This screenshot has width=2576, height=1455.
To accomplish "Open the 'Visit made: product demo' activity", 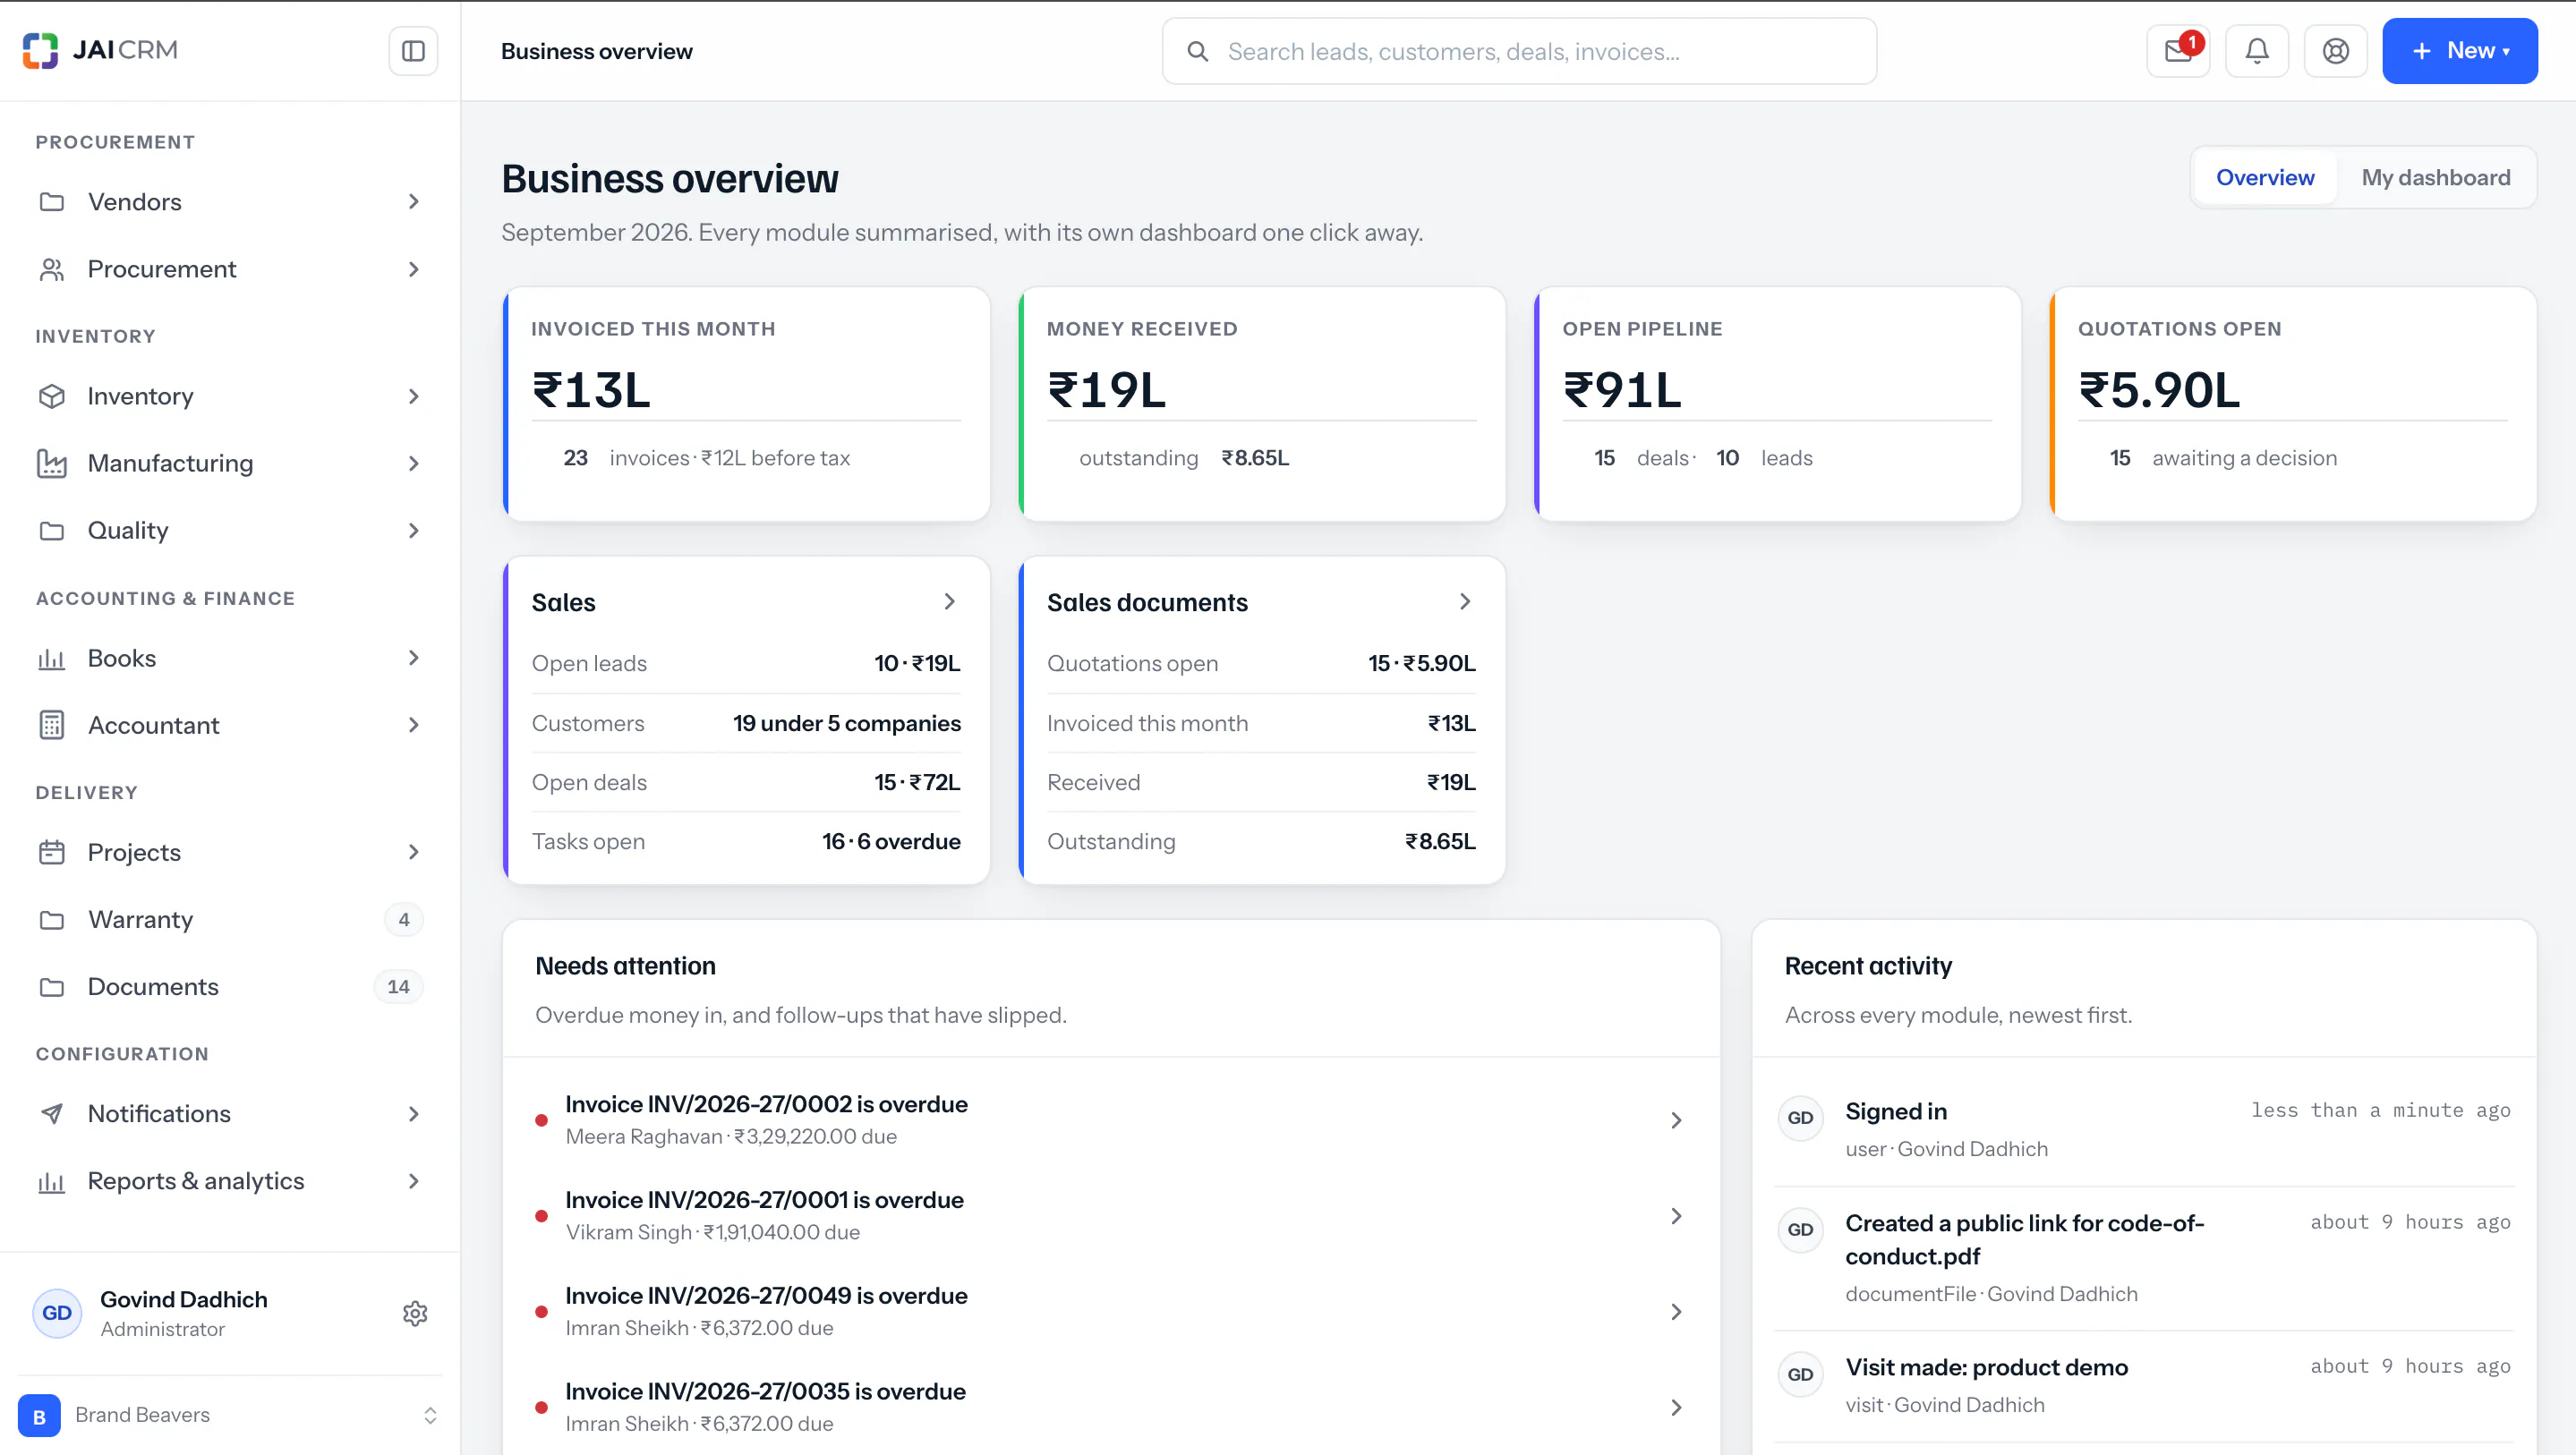I will [2143, 1385].
